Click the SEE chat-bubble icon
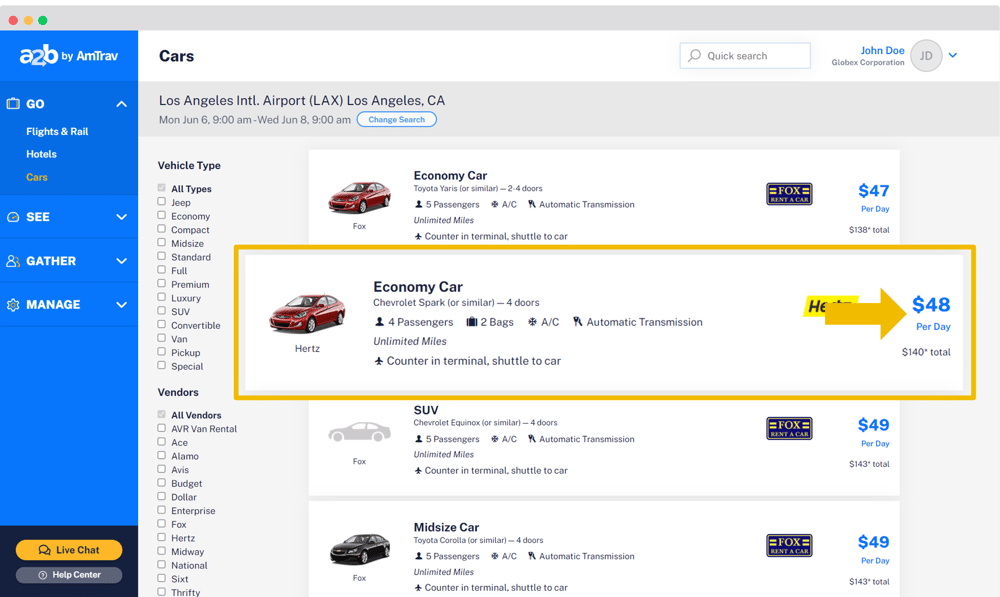 [14, 216]
